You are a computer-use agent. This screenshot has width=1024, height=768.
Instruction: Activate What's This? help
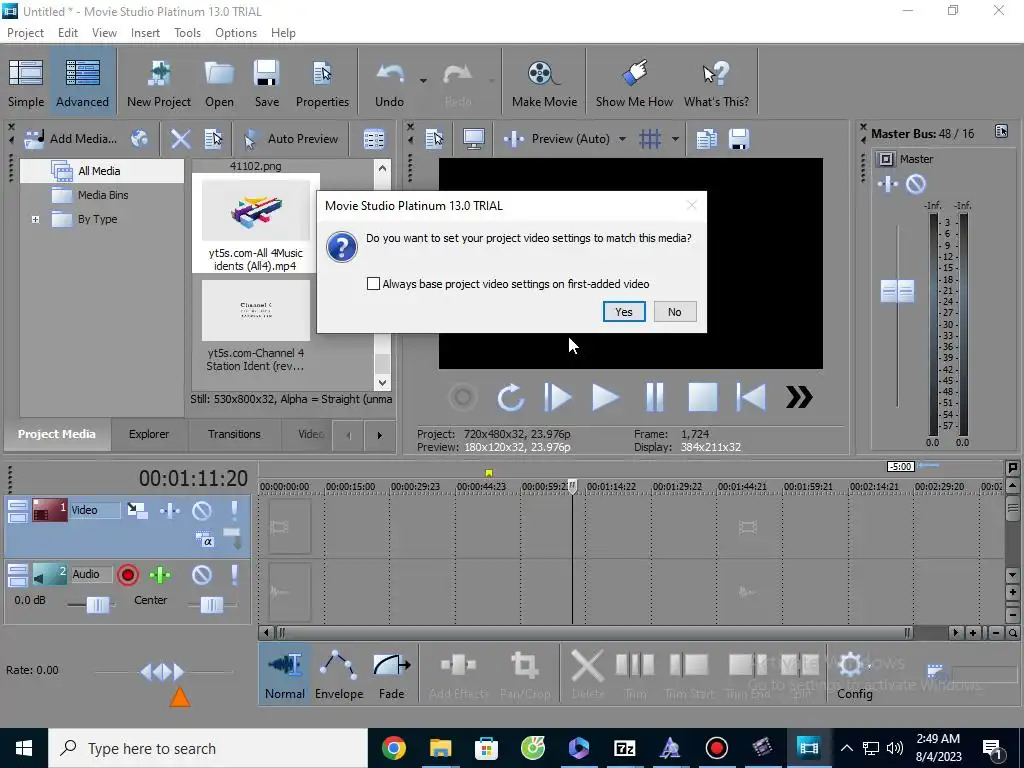[716, 84]
